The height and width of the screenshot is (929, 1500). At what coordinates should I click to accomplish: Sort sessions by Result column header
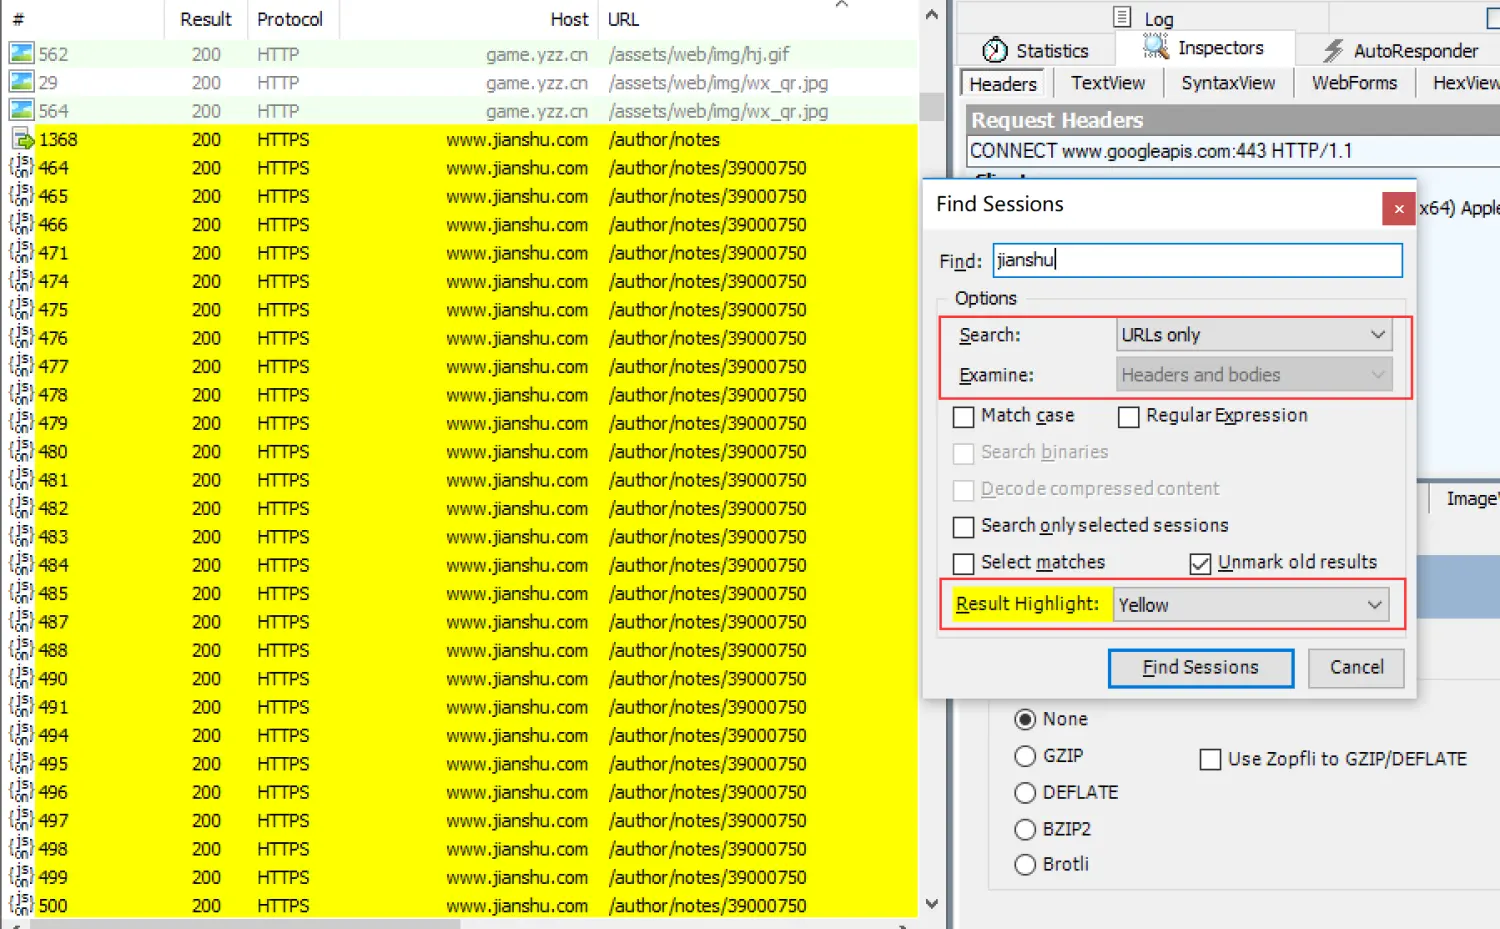point(206,19)
